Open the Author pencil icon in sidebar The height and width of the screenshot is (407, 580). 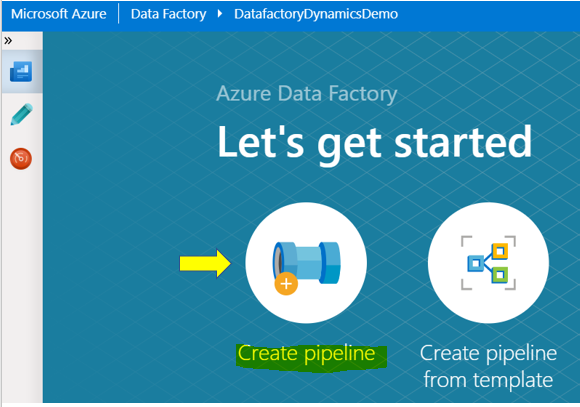[x=21, y=114]
